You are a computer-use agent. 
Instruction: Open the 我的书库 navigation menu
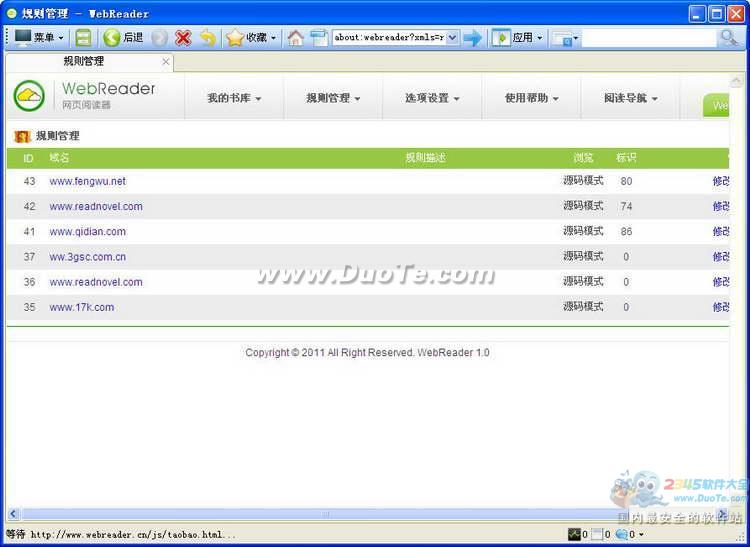234,98
